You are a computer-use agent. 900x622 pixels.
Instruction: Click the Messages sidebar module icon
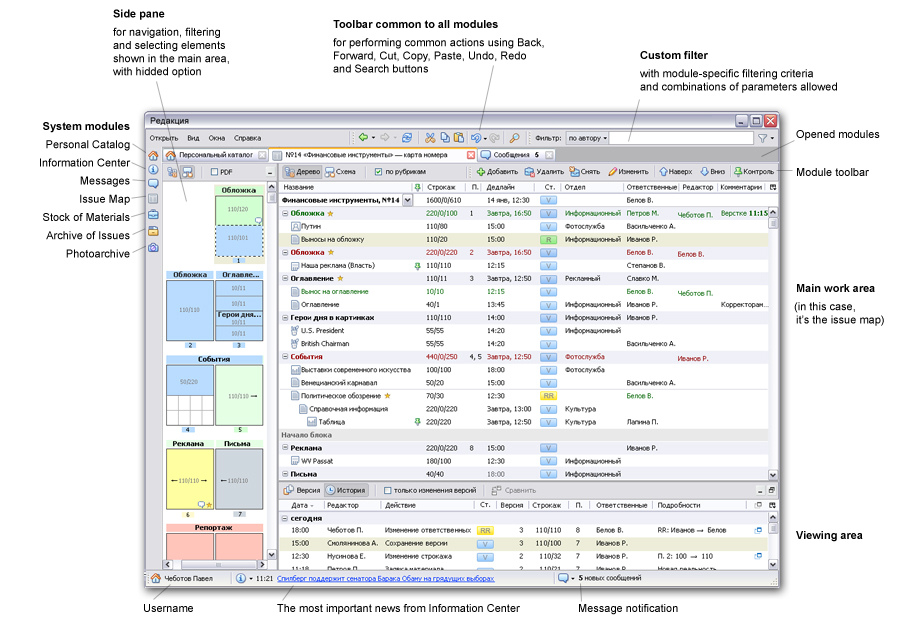pos(153,184)
